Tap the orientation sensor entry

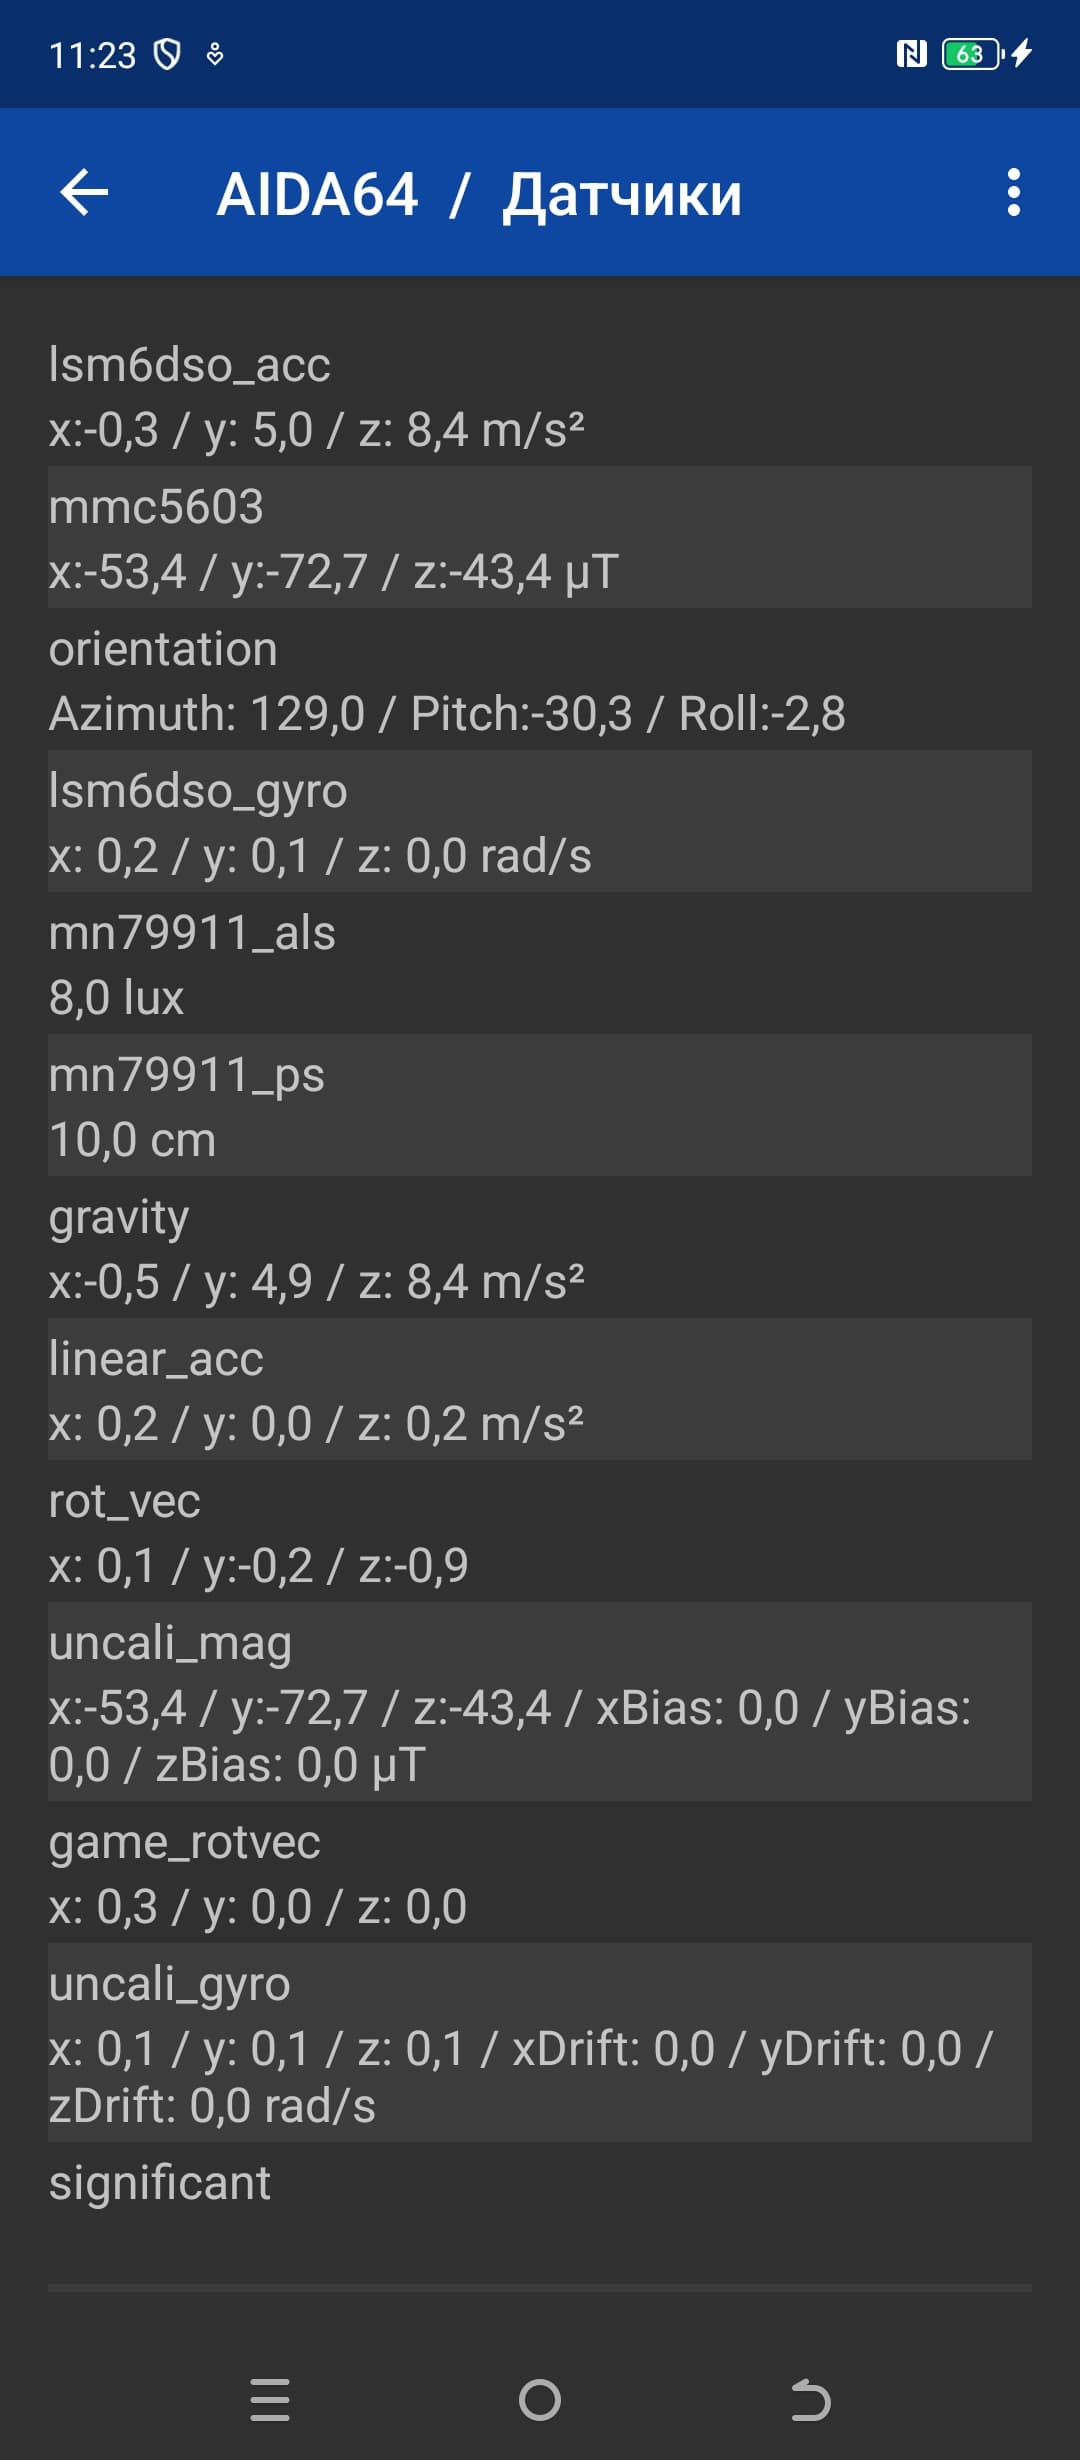pos(540,680)
